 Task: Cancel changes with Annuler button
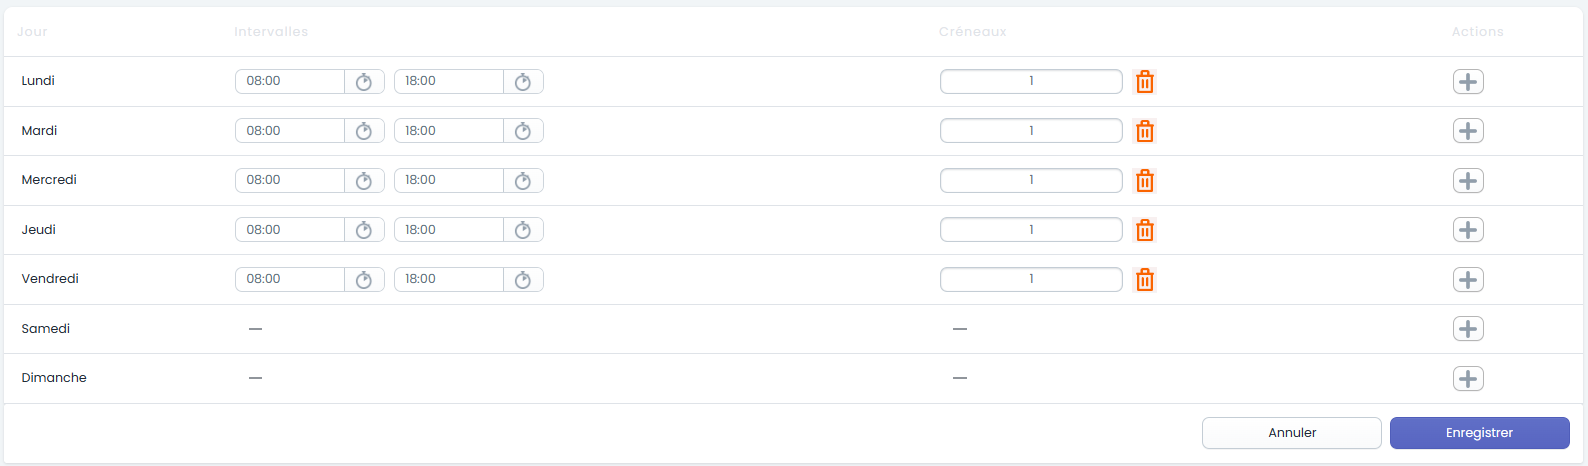coord(1292,433)
